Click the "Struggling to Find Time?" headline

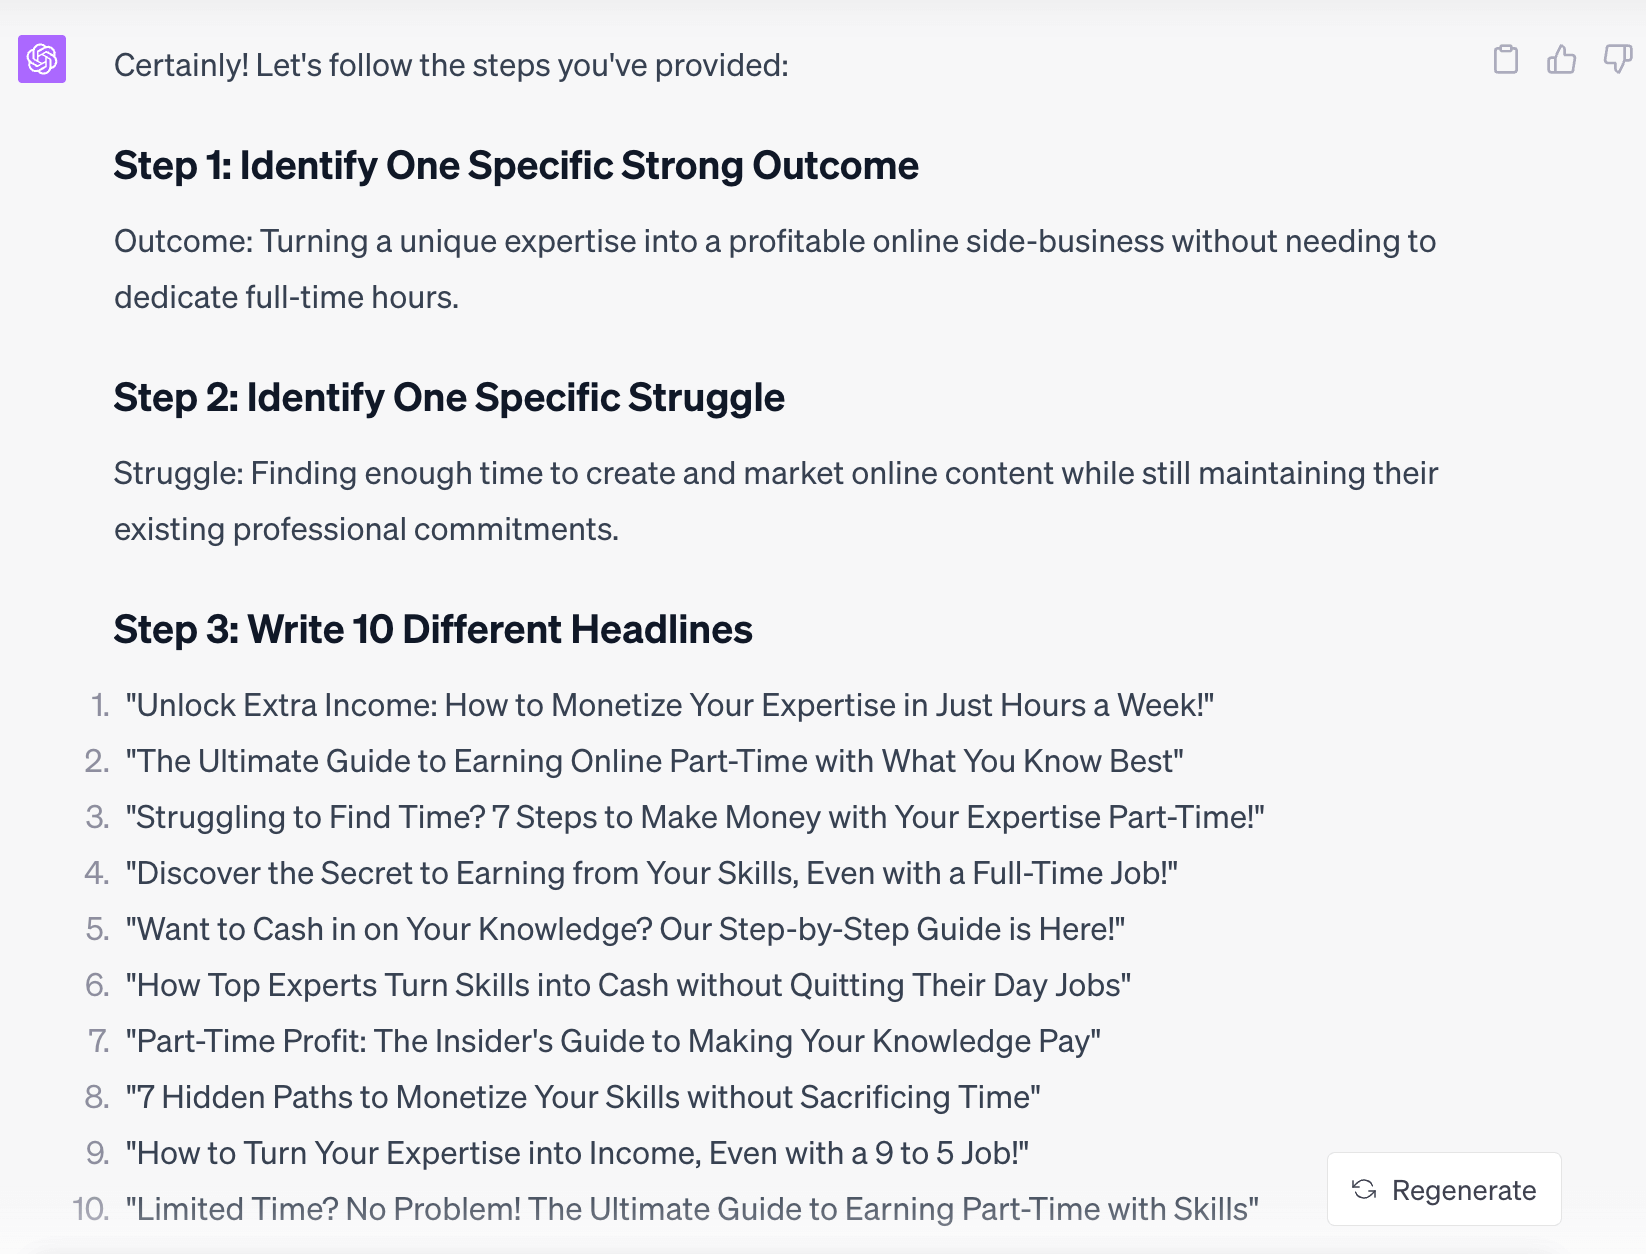click(694, 817)
